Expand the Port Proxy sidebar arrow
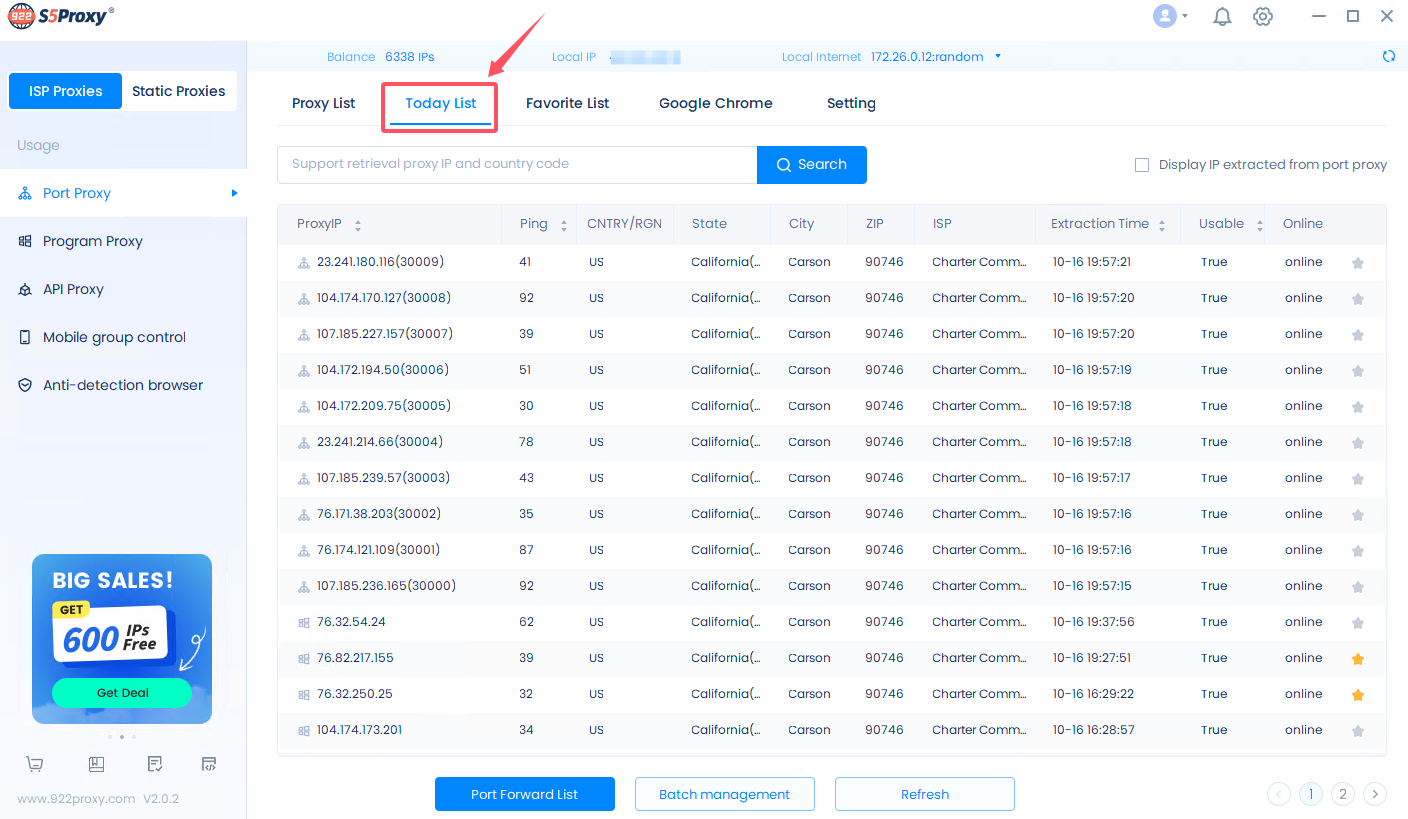The image size is (1408, 819). [234, 193]
